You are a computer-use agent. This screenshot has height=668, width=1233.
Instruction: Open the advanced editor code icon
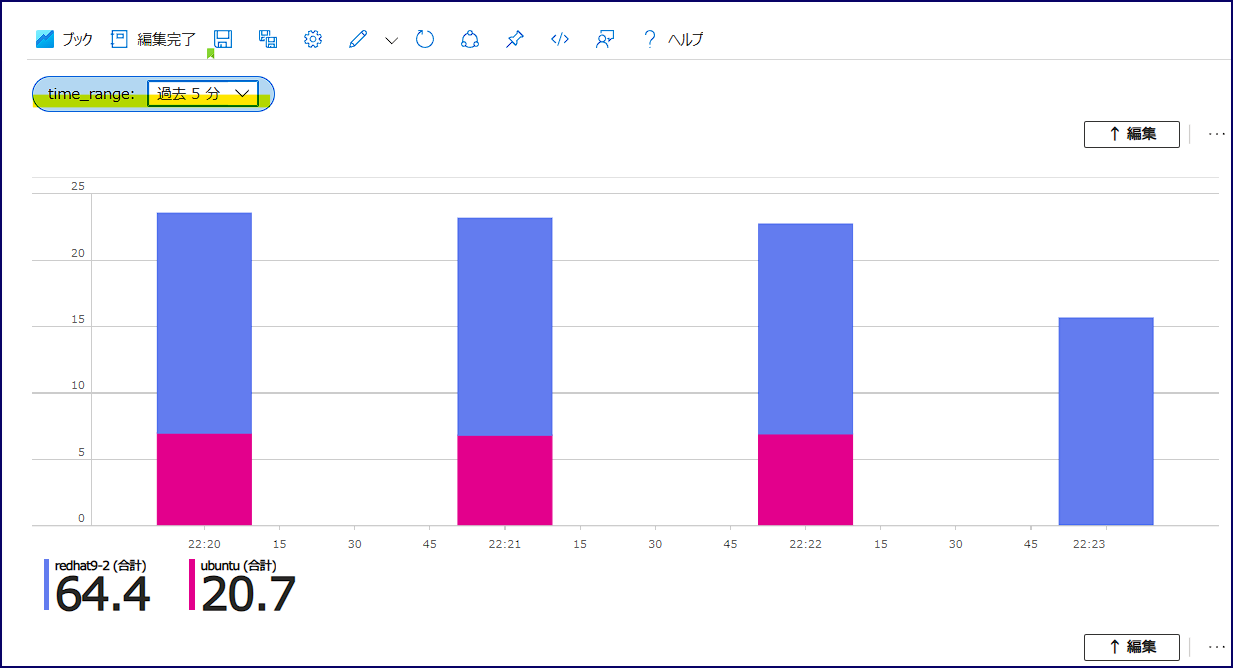pos(560,39)
